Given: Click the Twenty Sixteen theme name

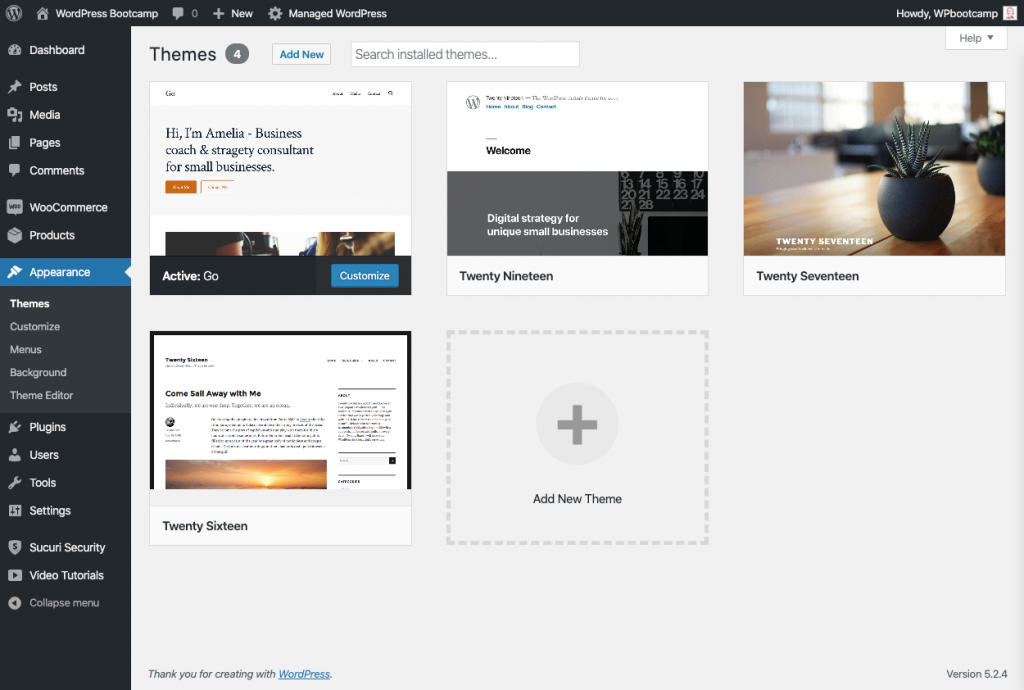Looking at the screenshot, I should 205,526.
